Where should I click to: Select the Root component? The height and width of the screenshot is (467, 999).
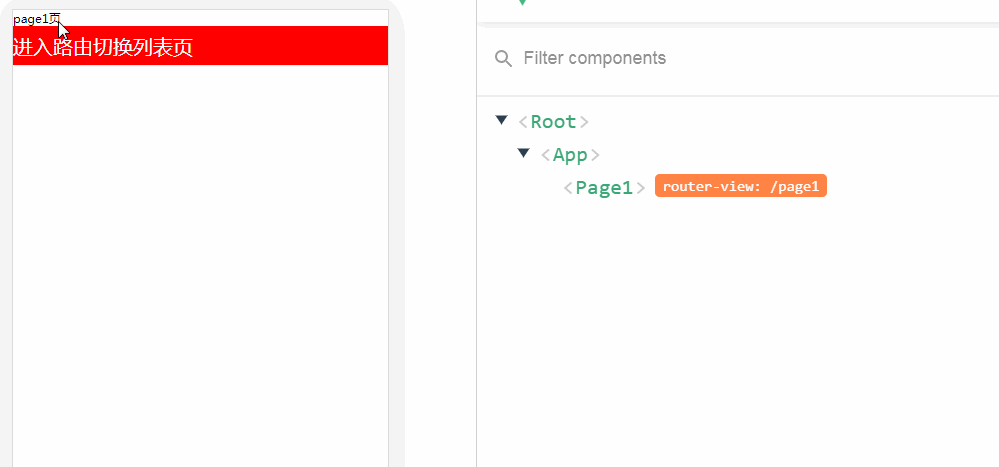click(553, 122)
